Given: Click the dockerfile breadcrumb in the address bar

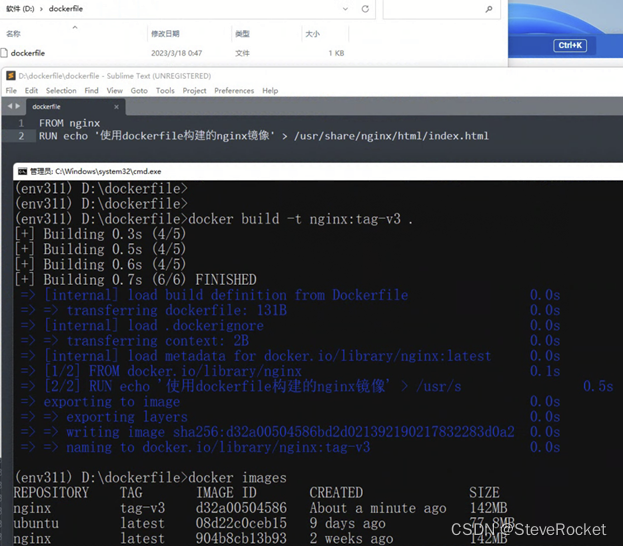Looking at the screenshot, I should pos(66,8).
